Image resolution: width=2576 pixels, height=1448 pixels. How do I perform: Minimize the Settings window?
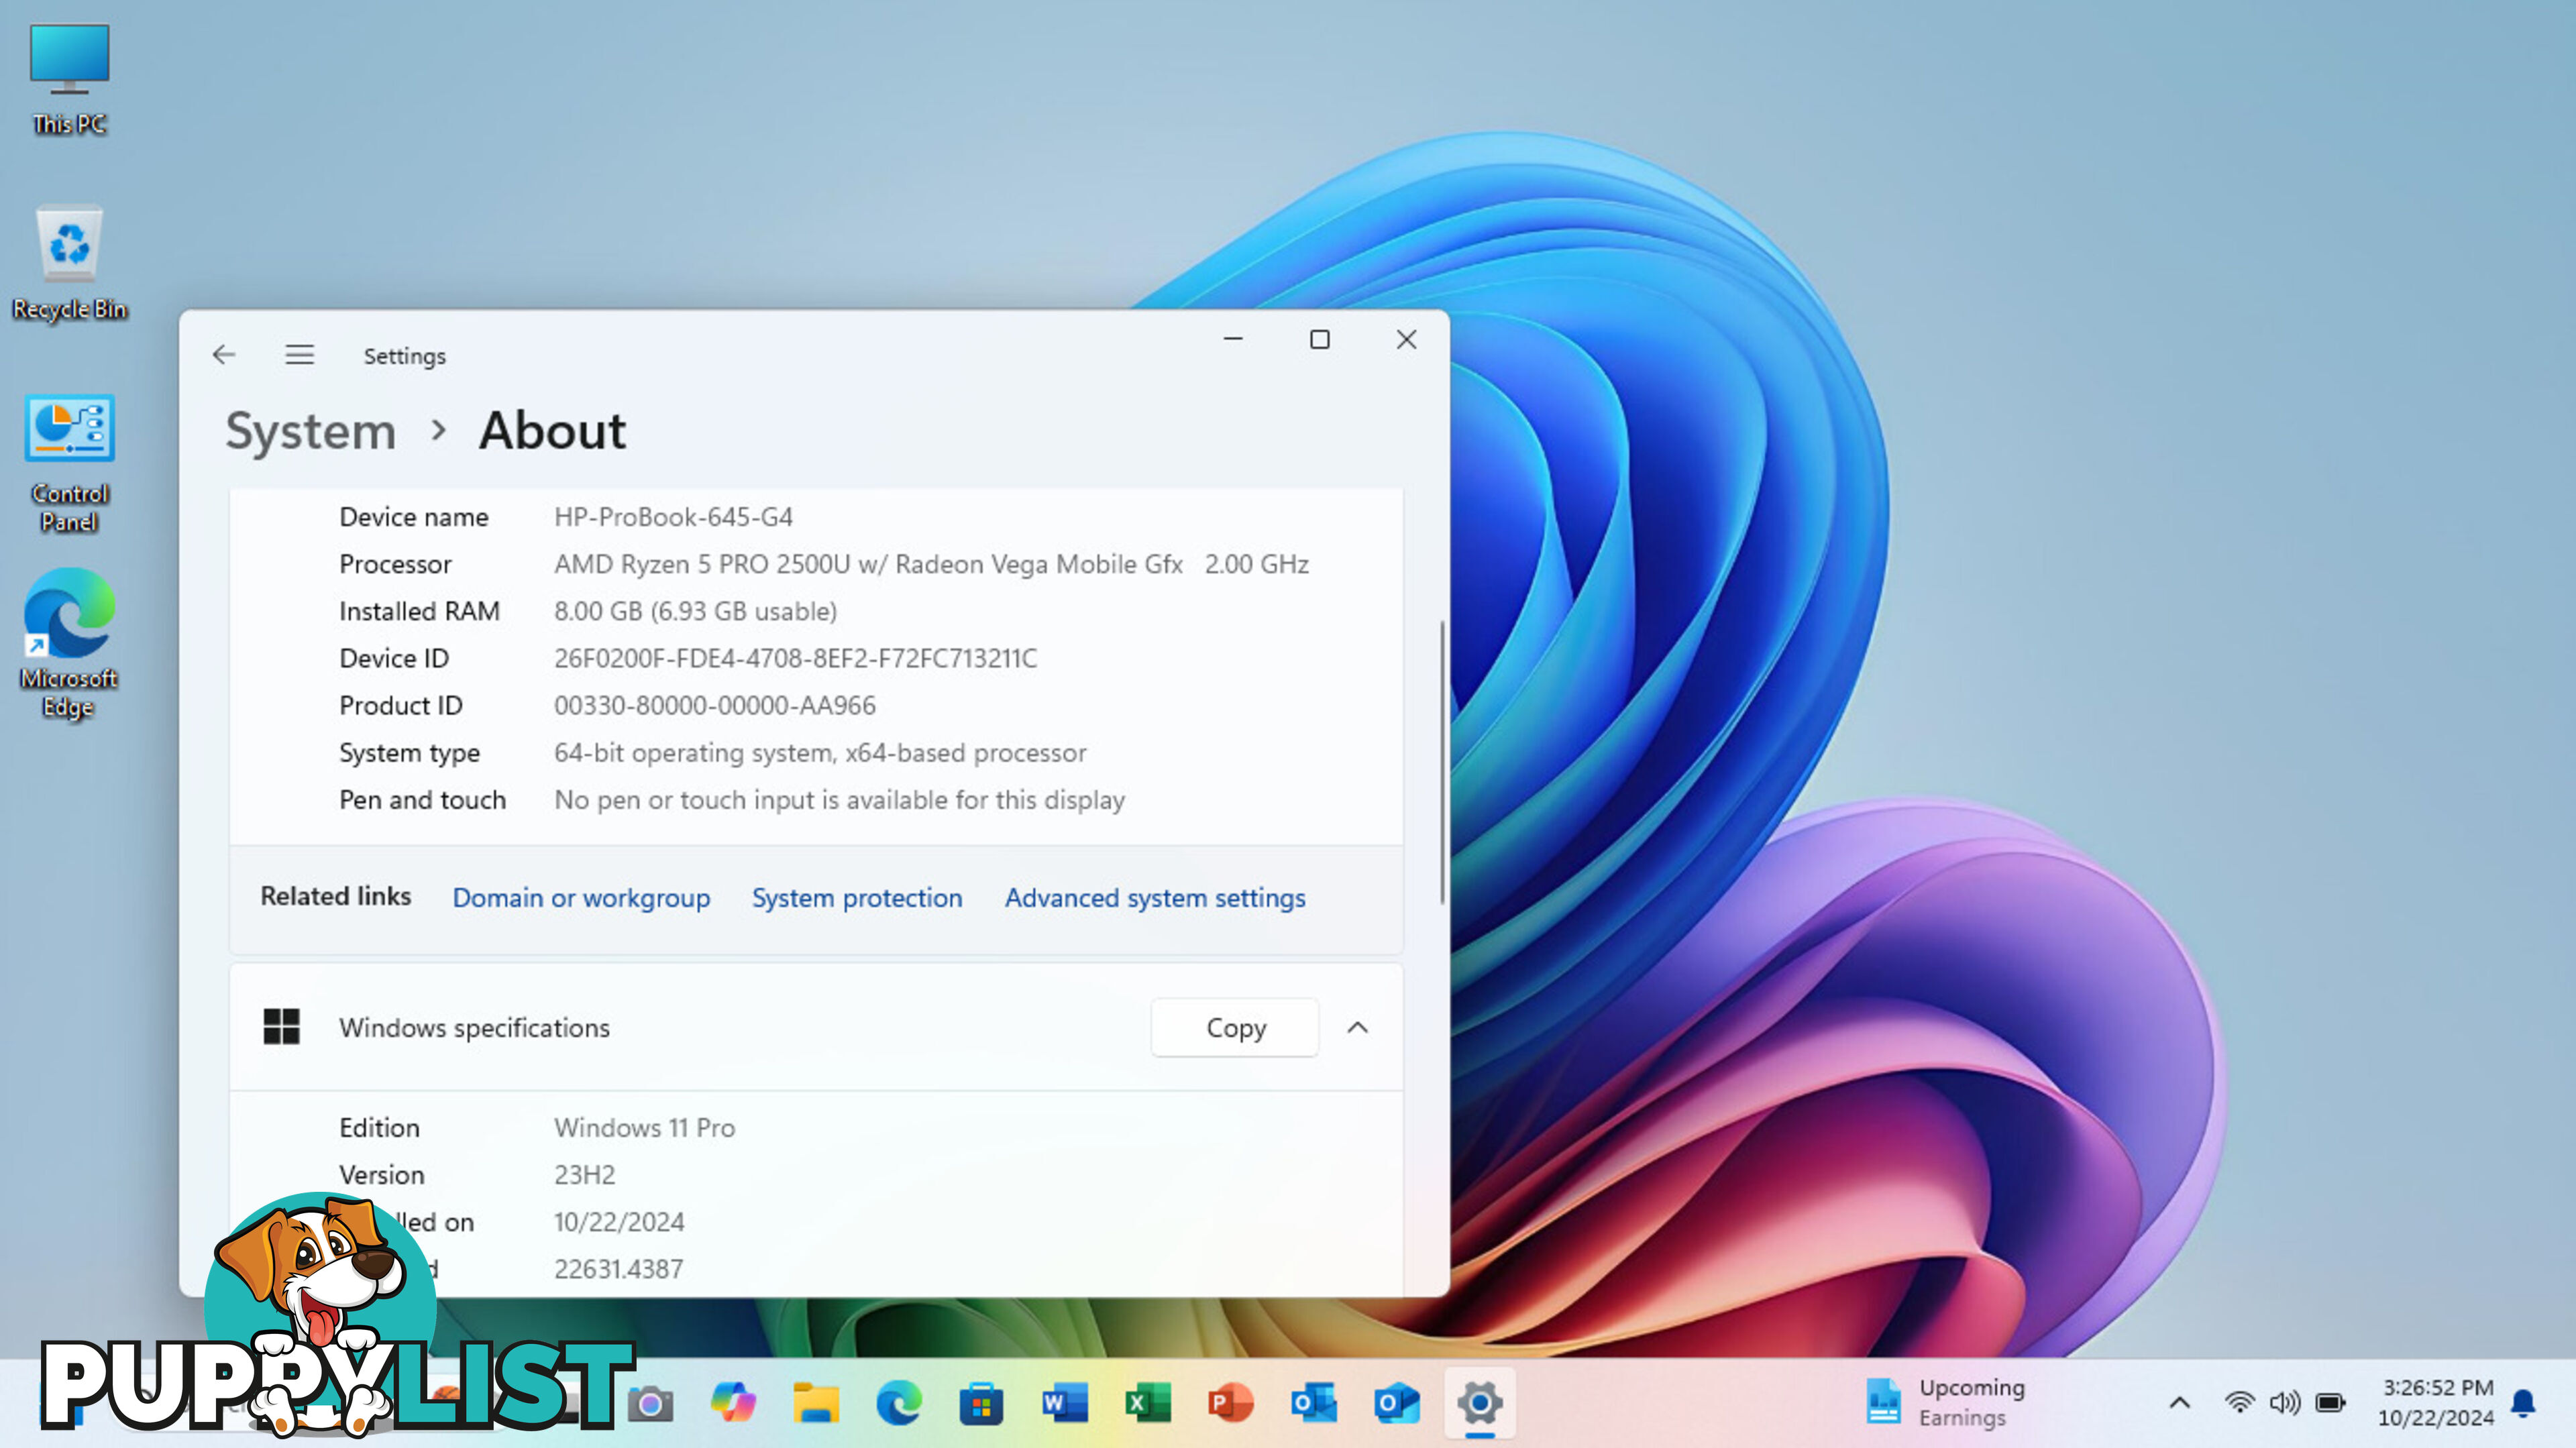point(1233,339)
